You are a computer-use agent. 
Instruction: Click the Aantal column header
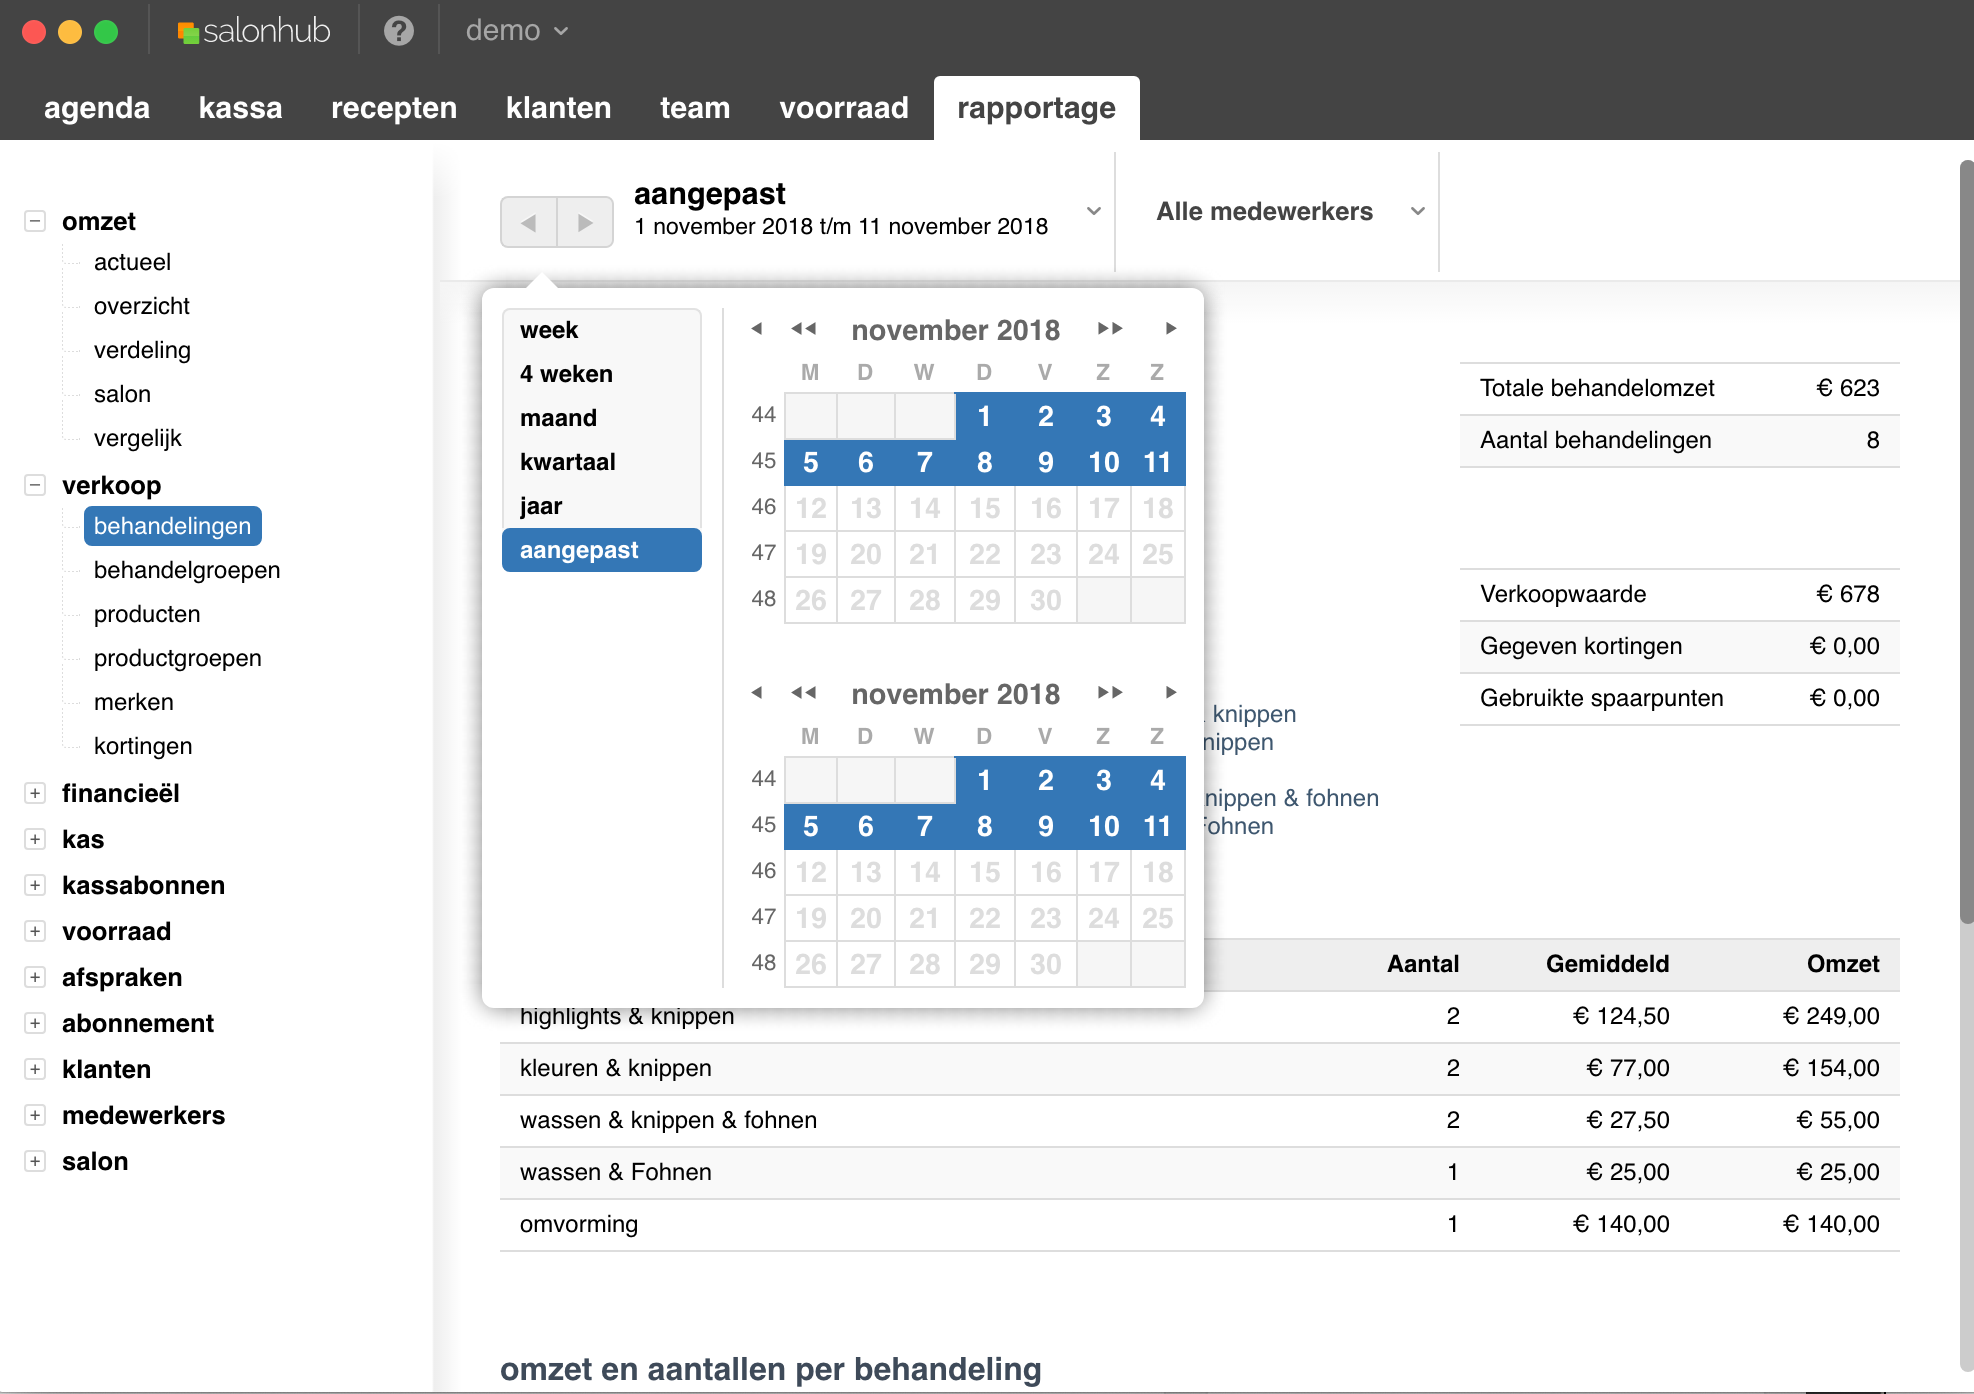click(x=1423, y=964)
